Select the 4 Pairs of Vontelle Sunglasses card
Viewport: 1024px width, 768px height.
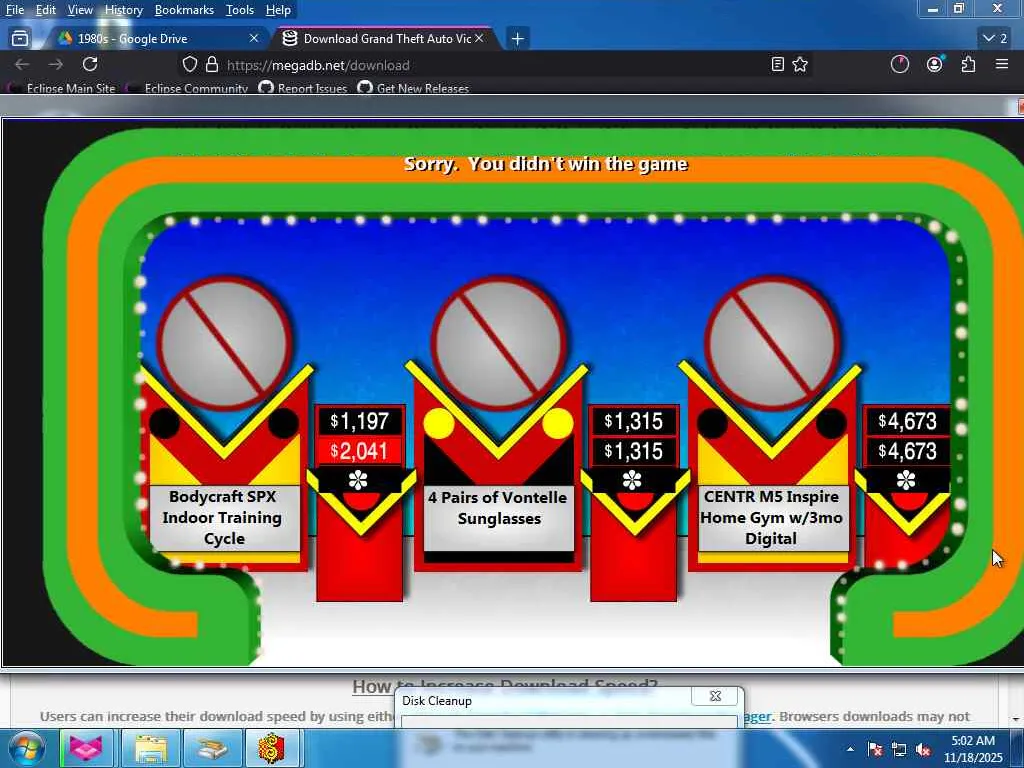(499, 517)
